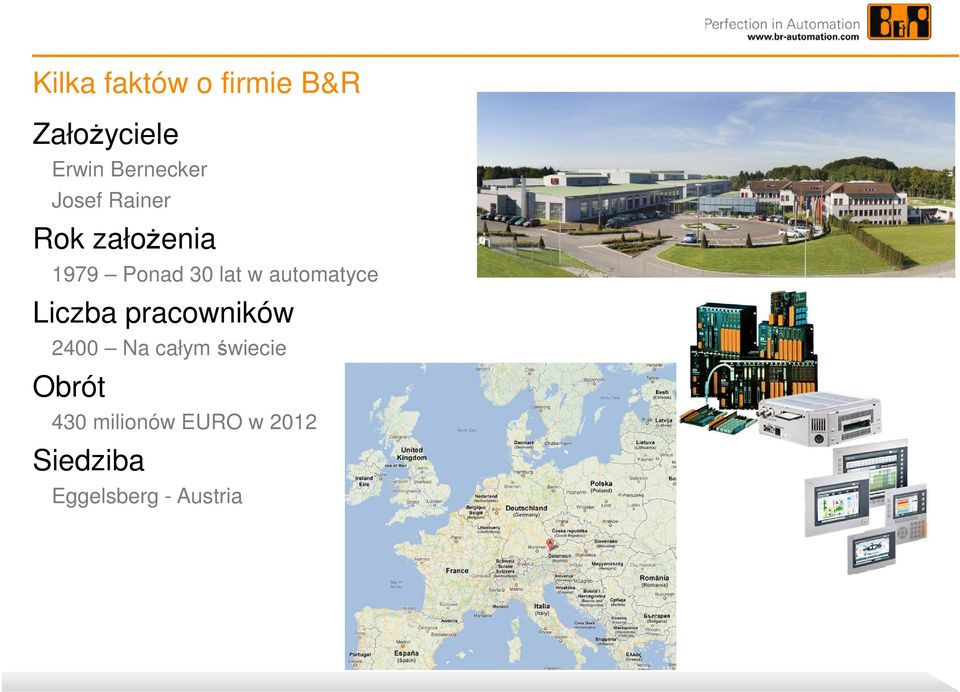Select '2400 – Na całym świecie' line

click(169, 348)
